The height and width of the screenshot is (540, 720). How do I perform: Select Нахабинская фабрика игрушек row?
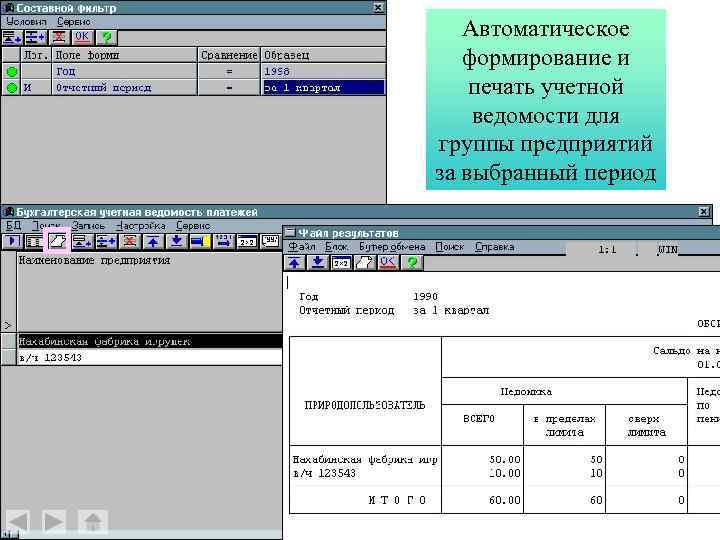coord(150,341)
